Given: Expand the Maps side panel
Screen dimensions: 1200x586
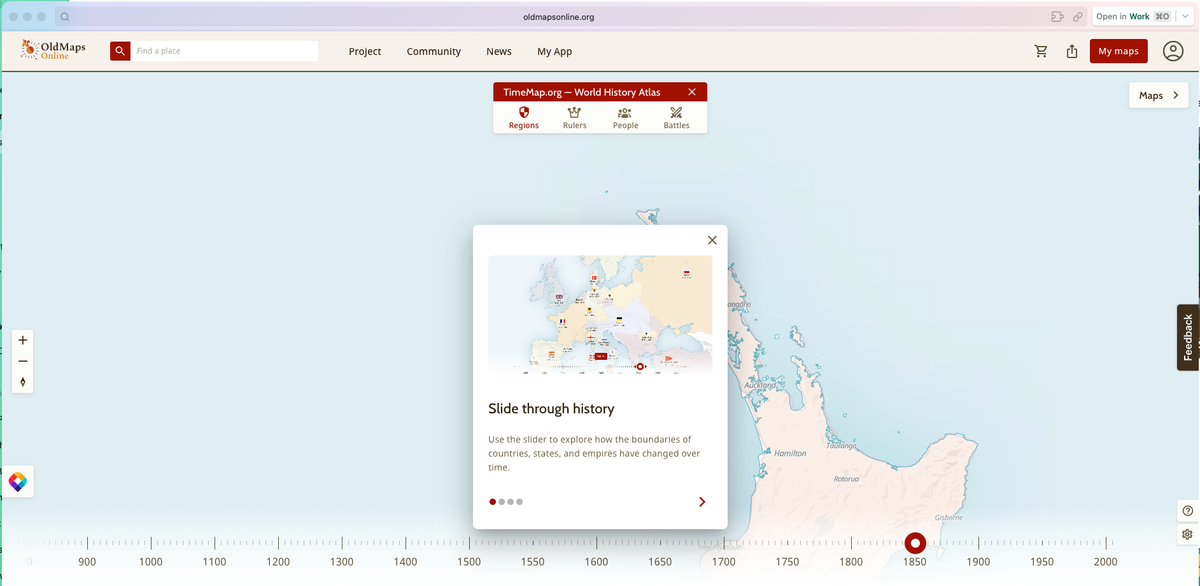Looking at the screenshot, I should pos(1159,96).
